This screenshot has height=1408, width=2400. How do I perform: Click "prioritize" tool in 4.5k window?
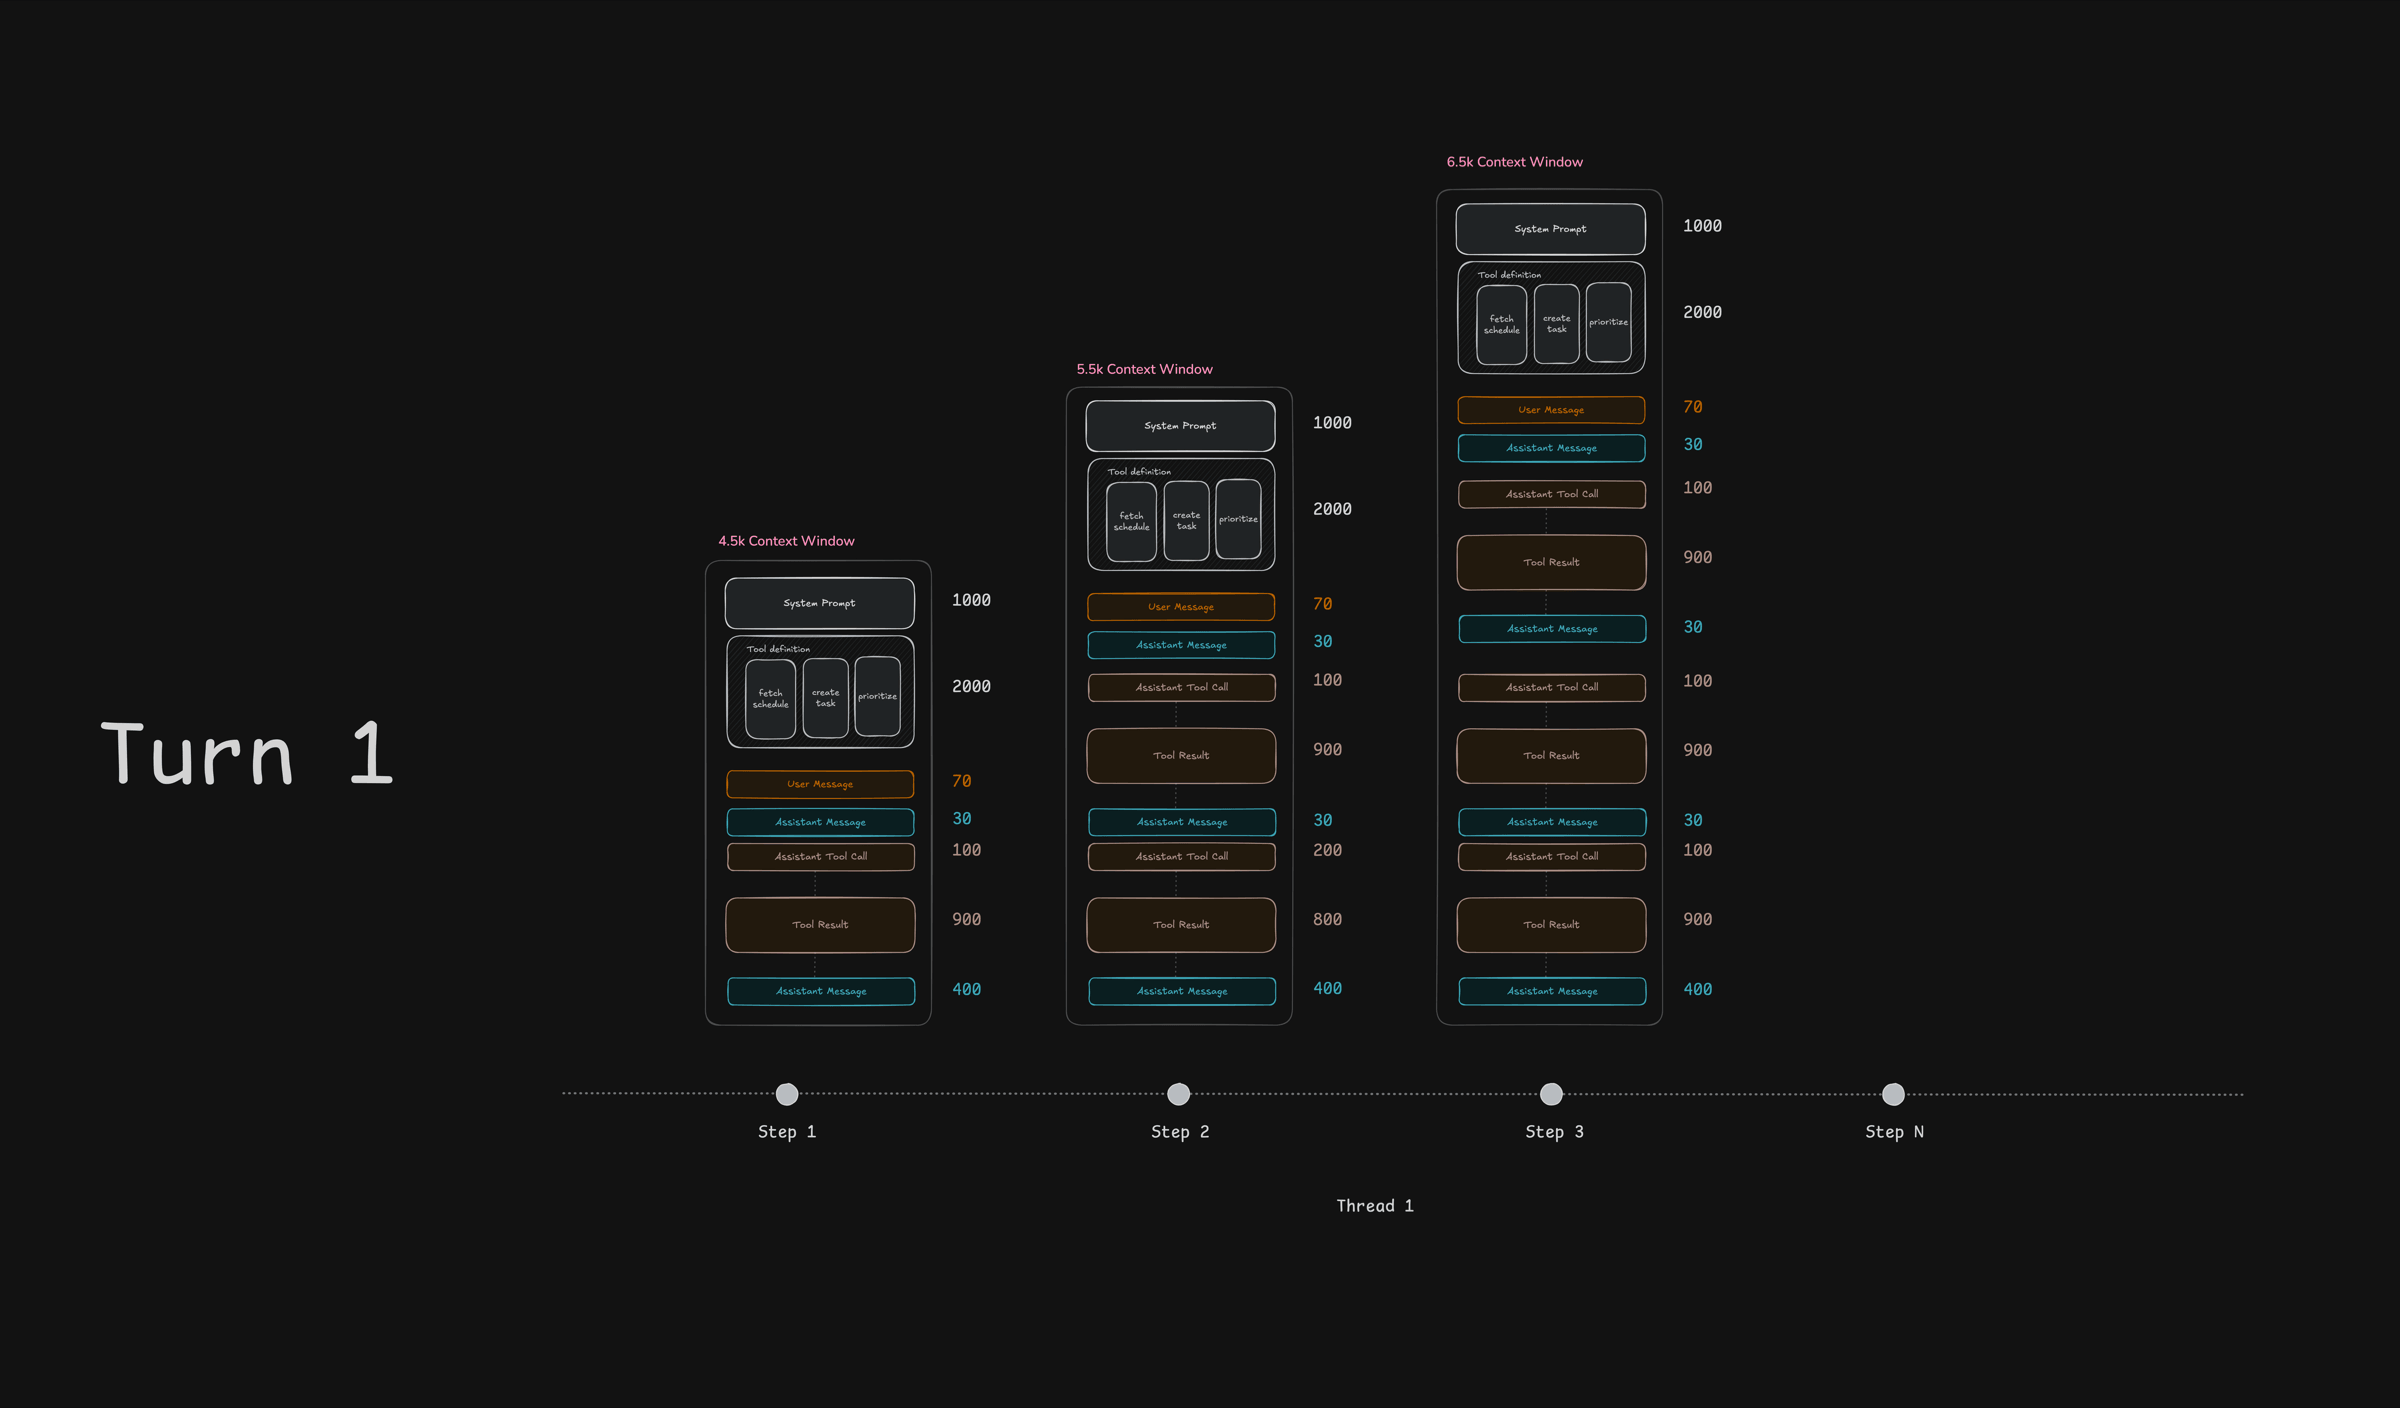pyautogui.click(x=877, y=696)
